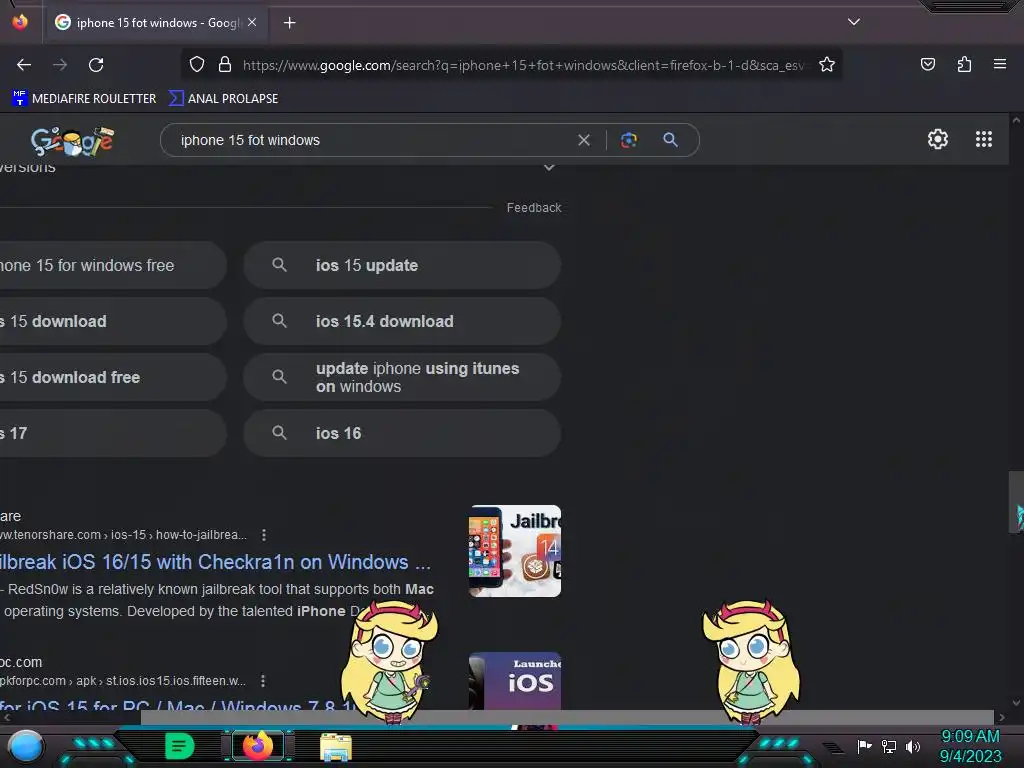
Task: Click the Google doodle logo
Action: coord(72,140)
